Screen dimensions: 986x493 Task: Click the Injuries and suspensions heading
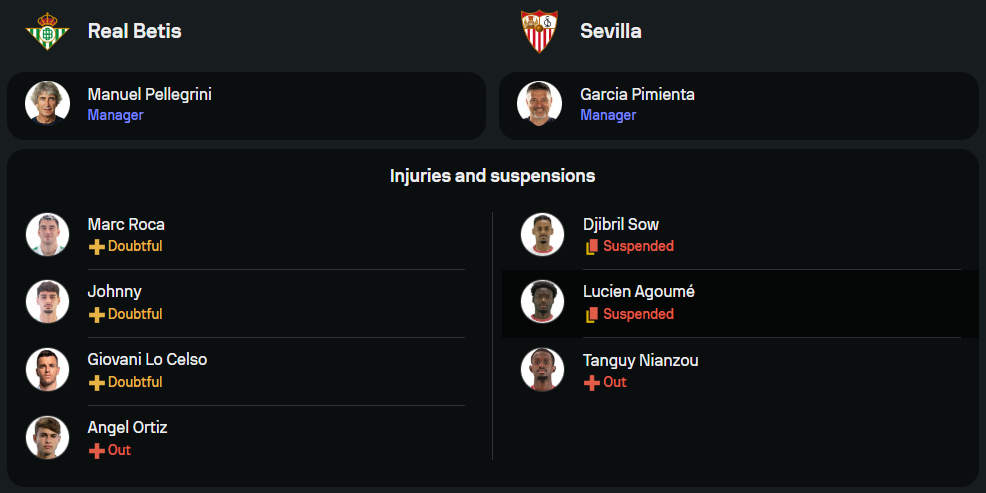492,176
